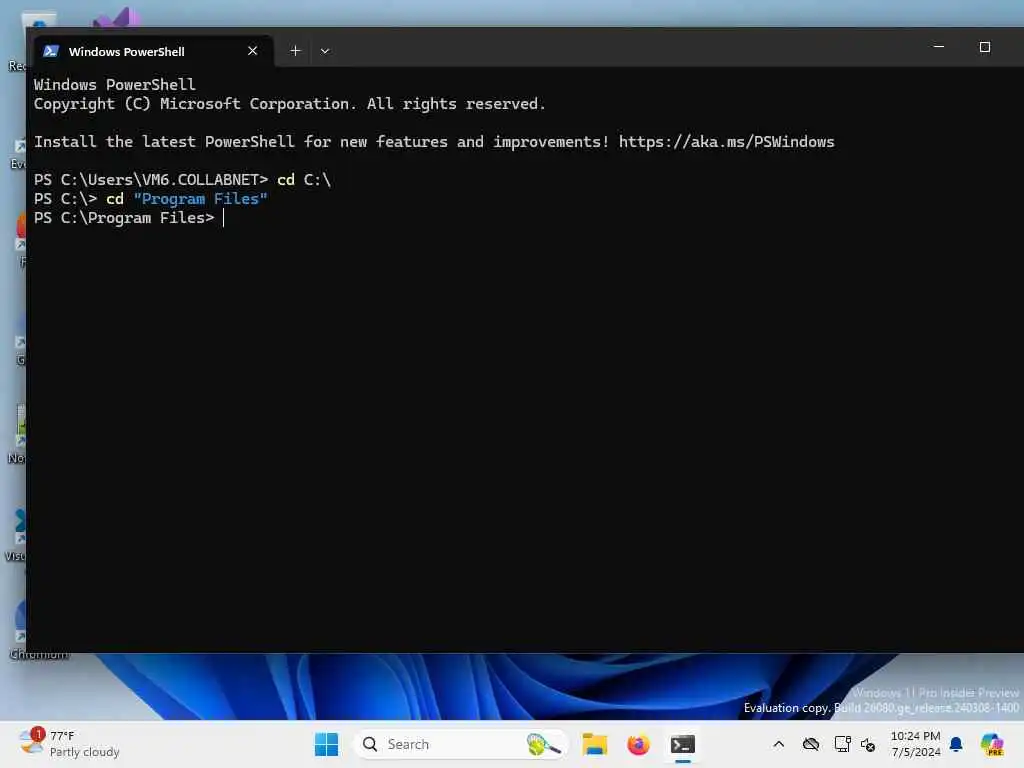
Task: Open the weather widget showing 77°F
Action: pyautogui.click(x=69, y=744)
